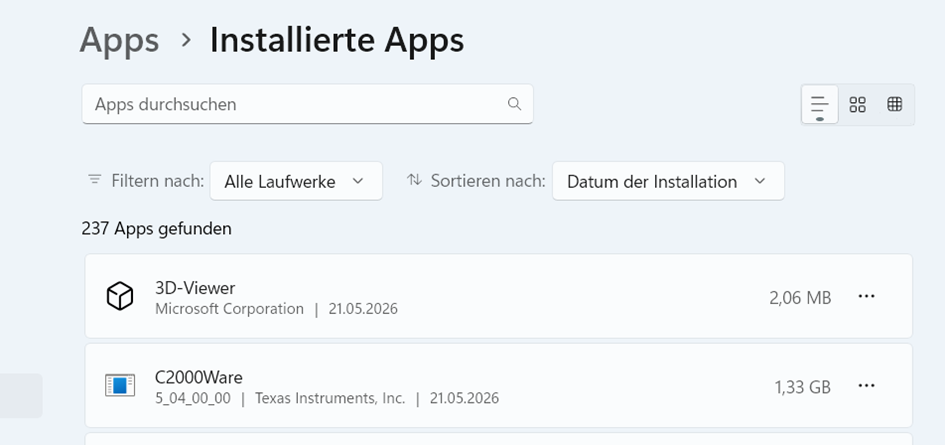Go back to Apps breadcrumb
This screenshot has height=445, width=945.
119,40
